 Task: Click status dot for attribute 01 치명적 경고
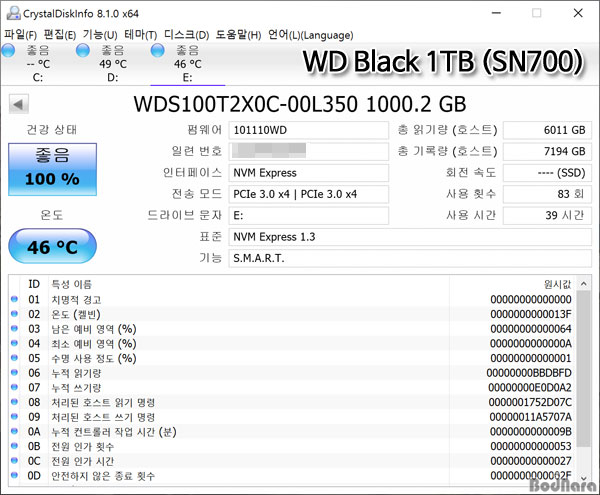pyautogui.click(x=15, y=299)
